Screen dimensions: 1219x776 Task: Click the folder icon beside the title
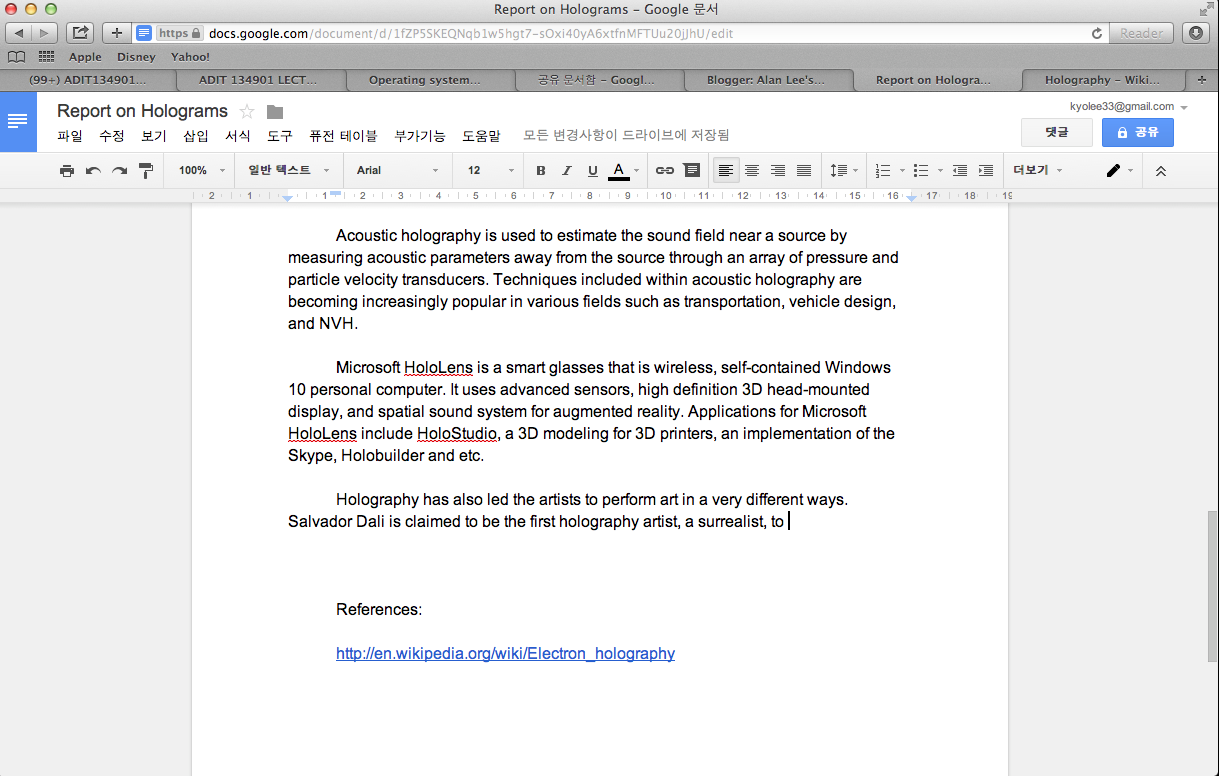pyautogui.click(x=275, y=112)
